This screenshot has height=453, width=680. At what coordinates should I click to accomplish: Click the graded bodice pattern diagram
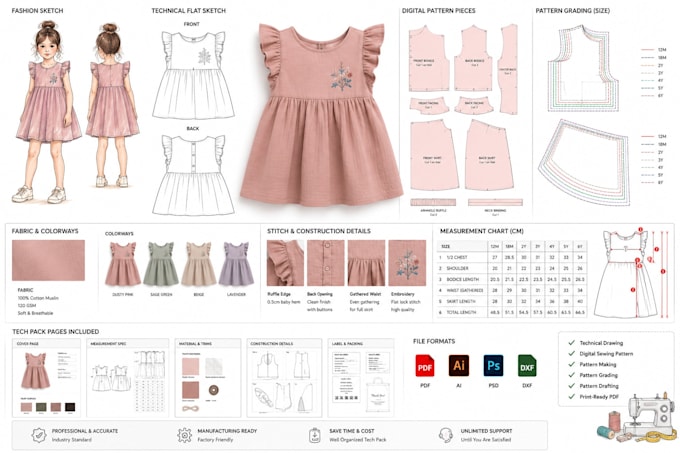point(583,68)
